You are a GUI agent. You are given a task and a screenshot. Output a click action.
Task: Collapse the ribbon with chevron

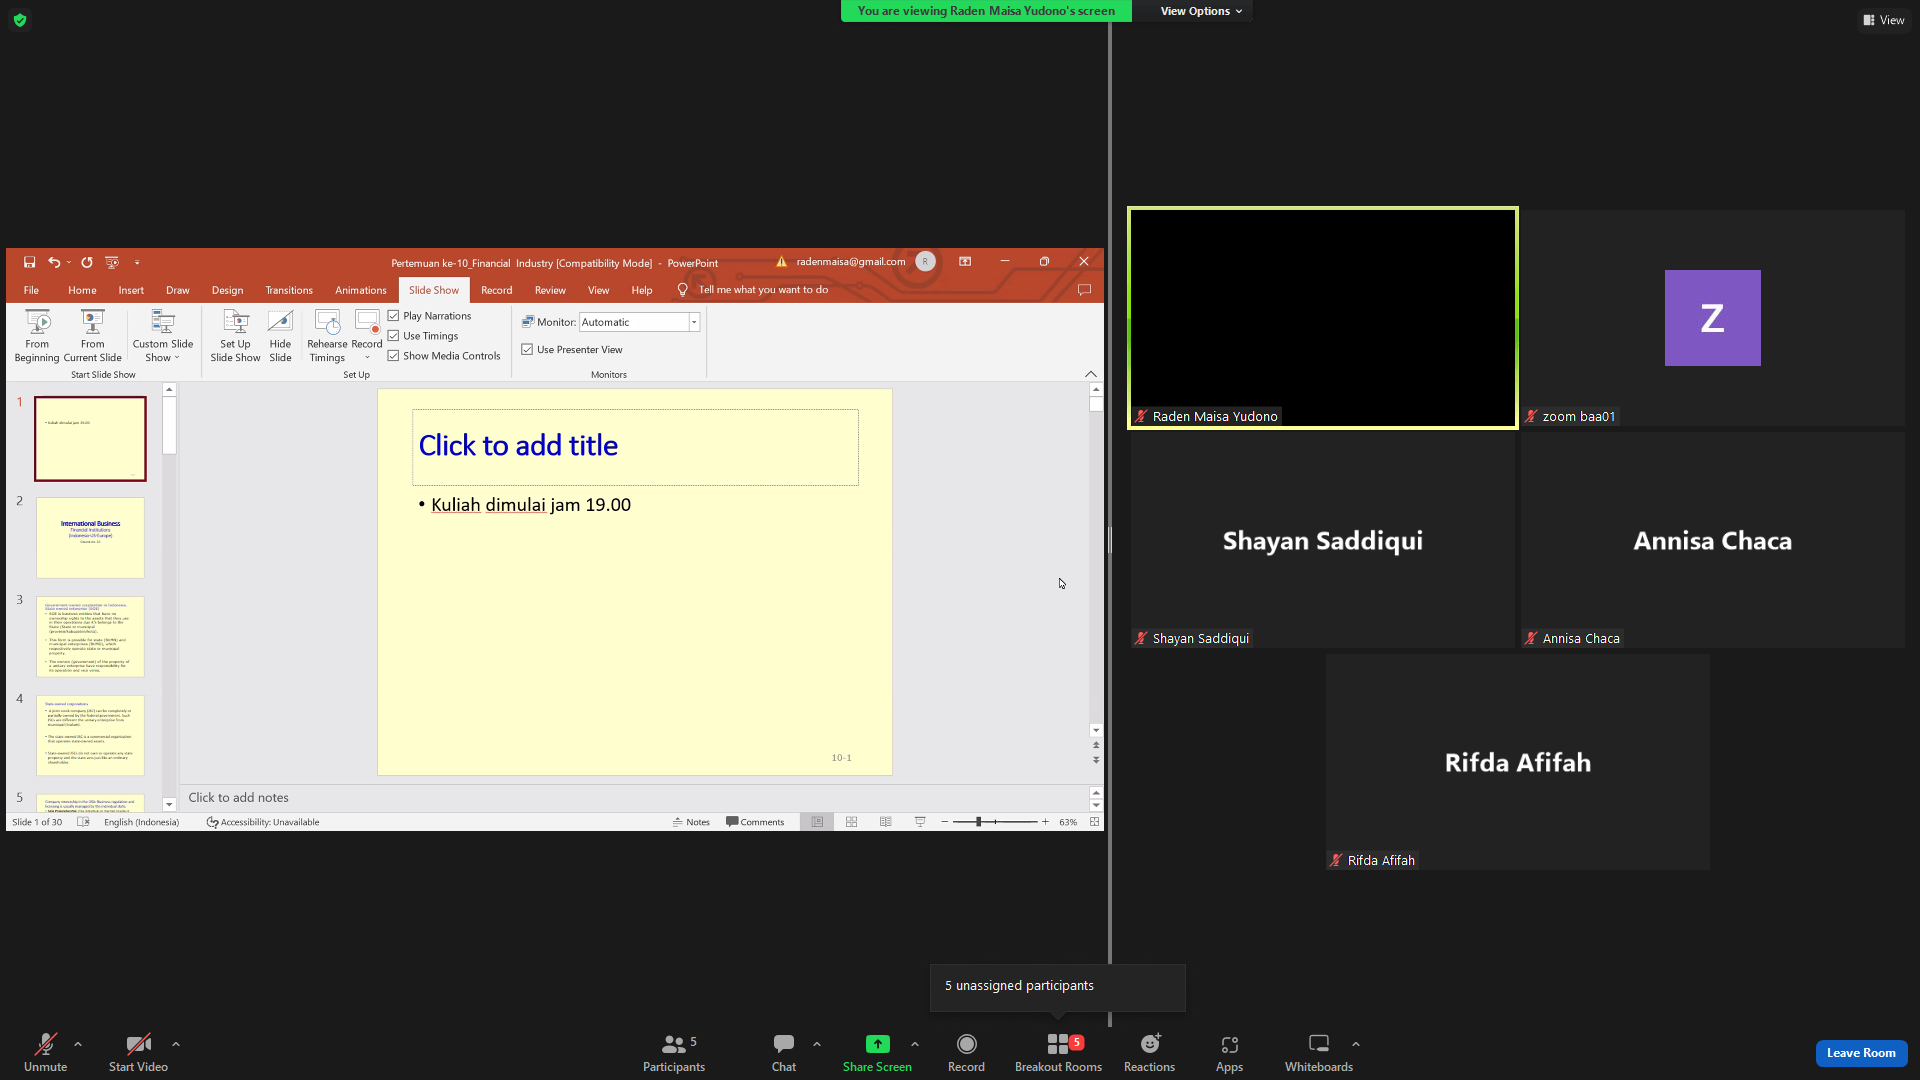(1091, 374)
